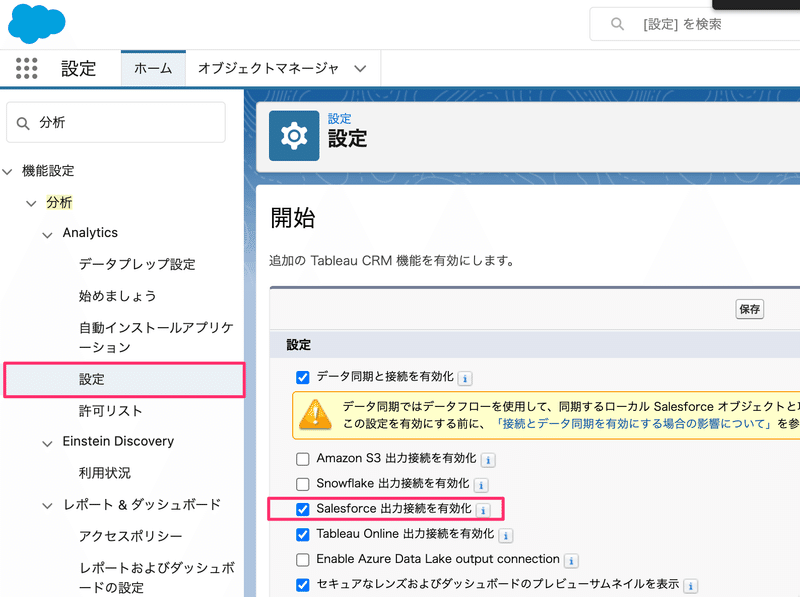Toggle Tableau Online 出力接続を有効化 checkbox
Screen dimensions: 800x597
[303, 535]
